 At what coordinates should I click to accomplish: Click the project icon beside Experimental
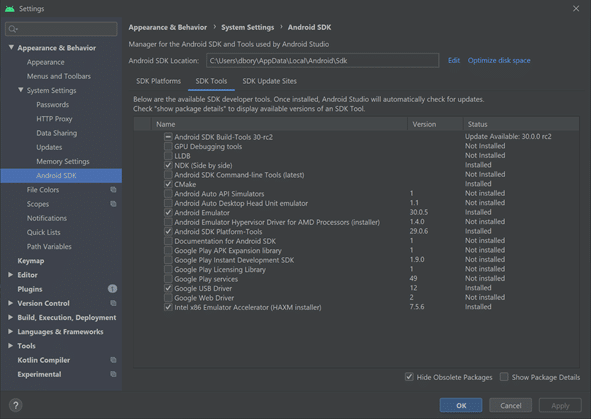click(113, 374)
